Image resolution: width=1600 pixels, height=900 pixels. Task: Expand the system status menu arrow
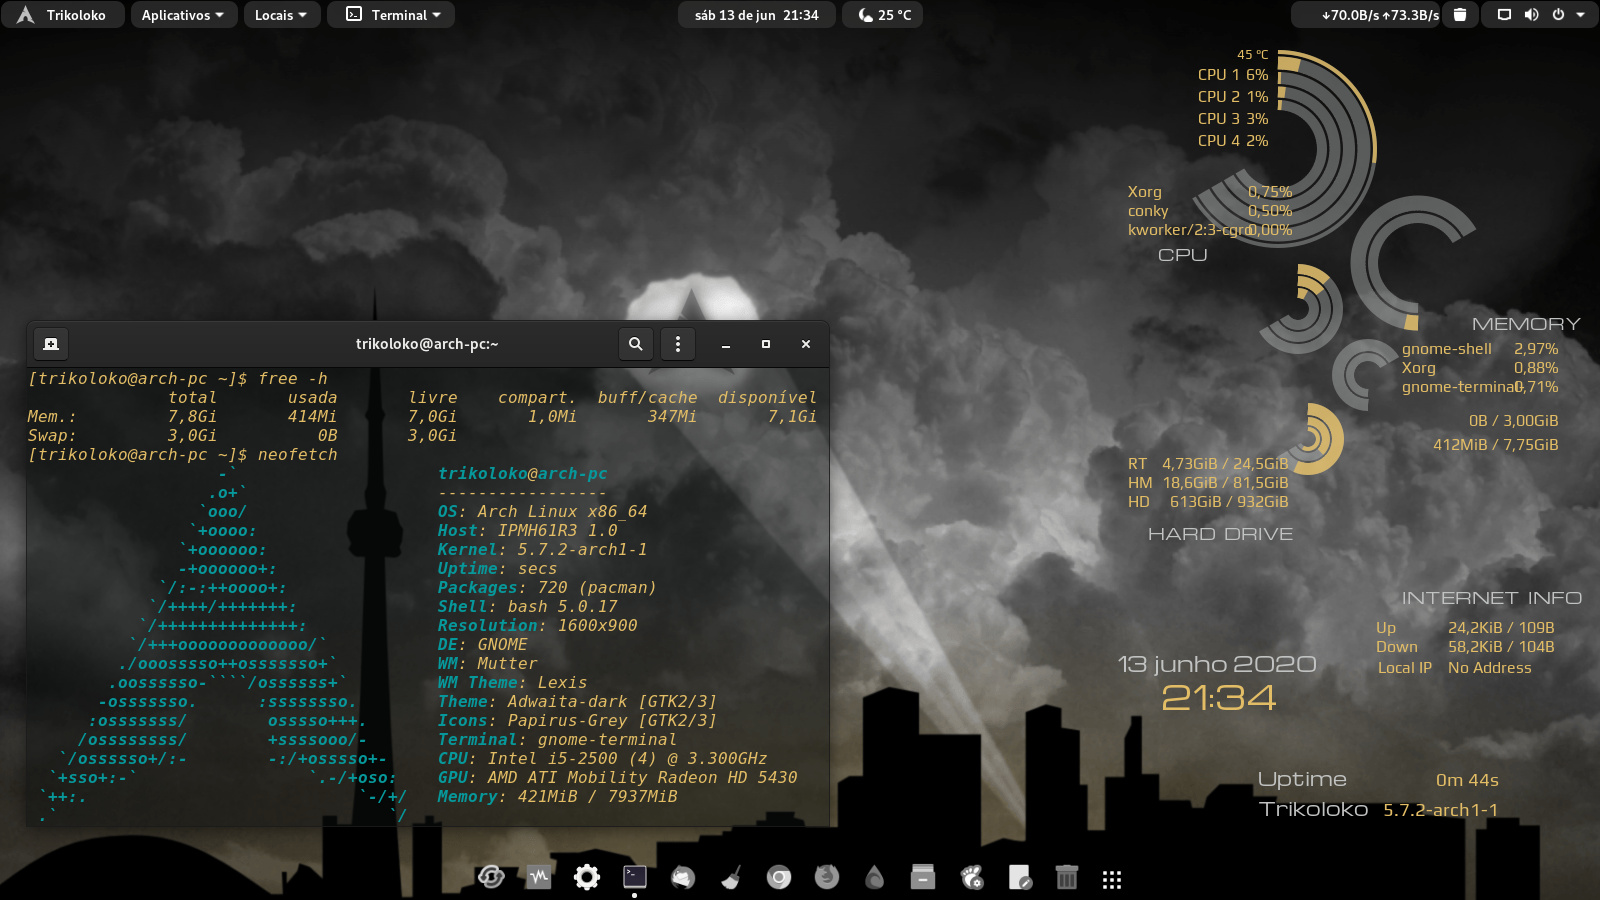pyautogui.click(x=1581, y=15)
